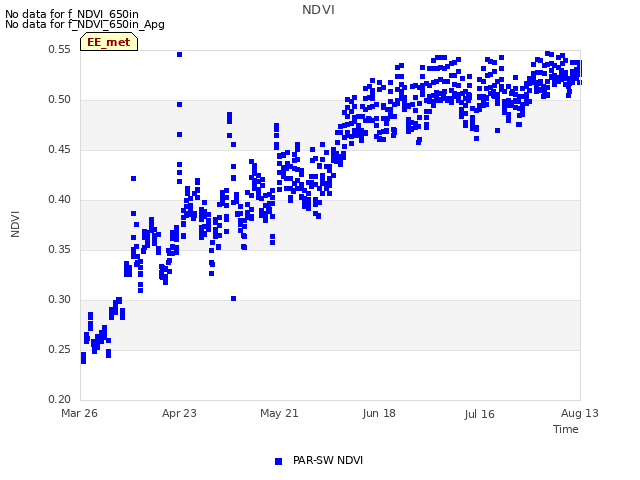Screen dimensions: 640x480
Task: Click the 0.30 y-axis tick label
Action: coord(60,299)
